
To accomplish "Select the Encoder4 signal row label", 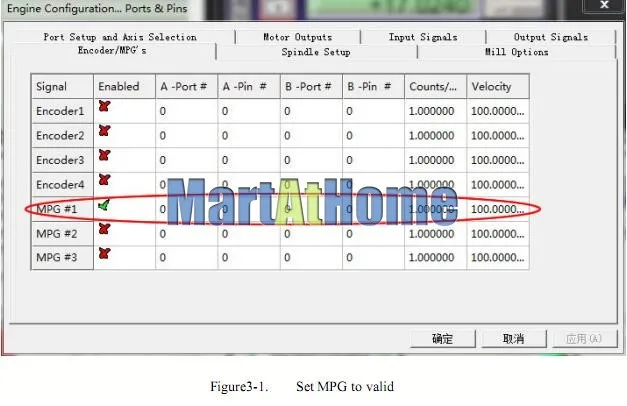I will [62, 185].
